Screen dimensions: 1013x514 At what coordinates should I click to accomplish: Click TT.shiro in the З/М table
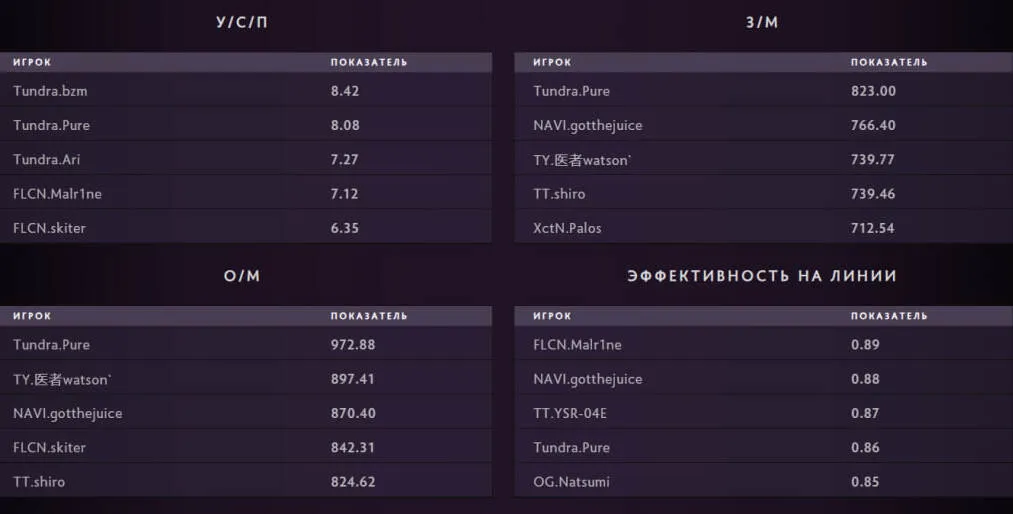(x=559, y=194)
